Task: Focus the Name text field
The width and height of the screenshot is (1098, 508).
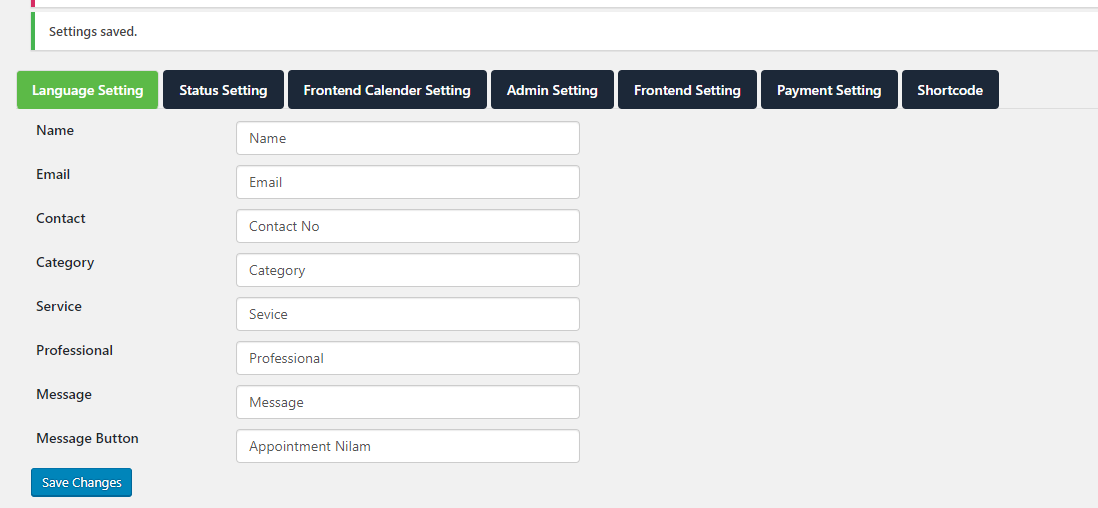Action: pyautogui.click(x=408, y=138)
